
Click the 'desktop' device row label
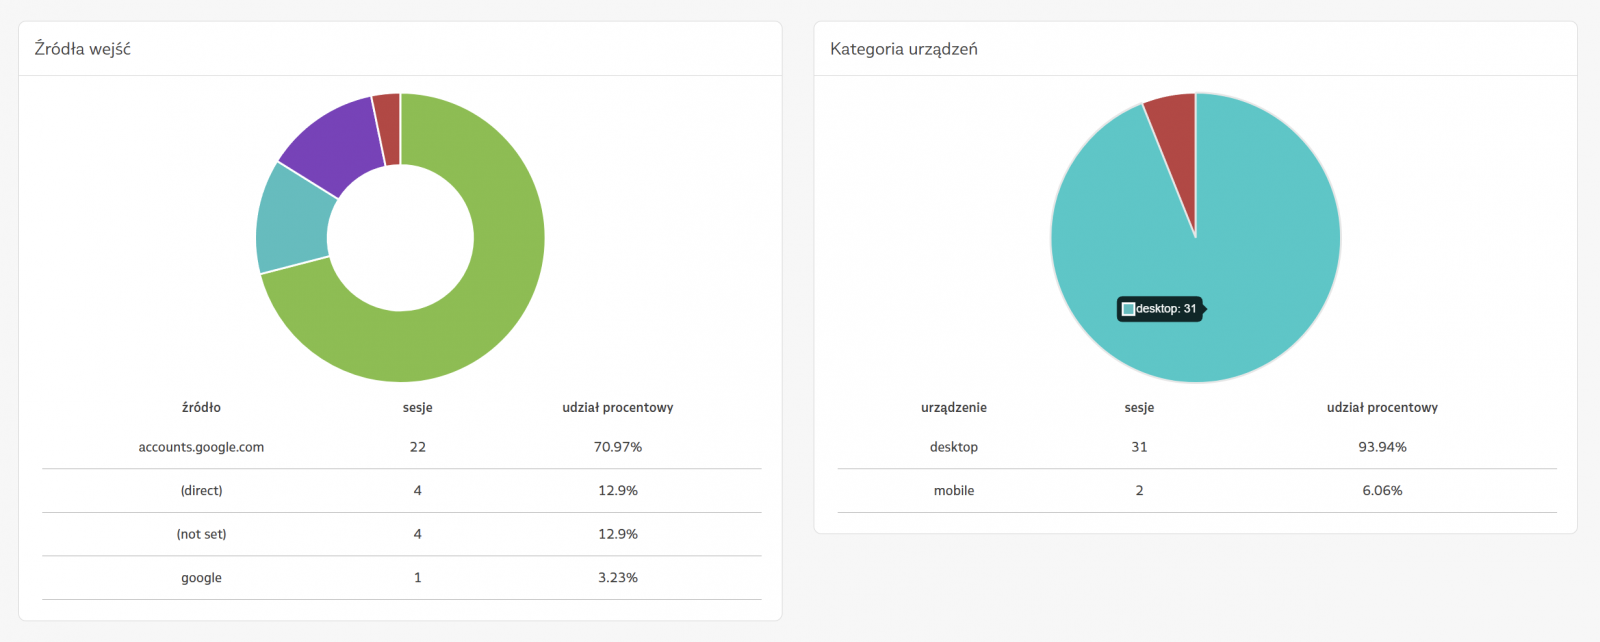[x=954, y=447]
